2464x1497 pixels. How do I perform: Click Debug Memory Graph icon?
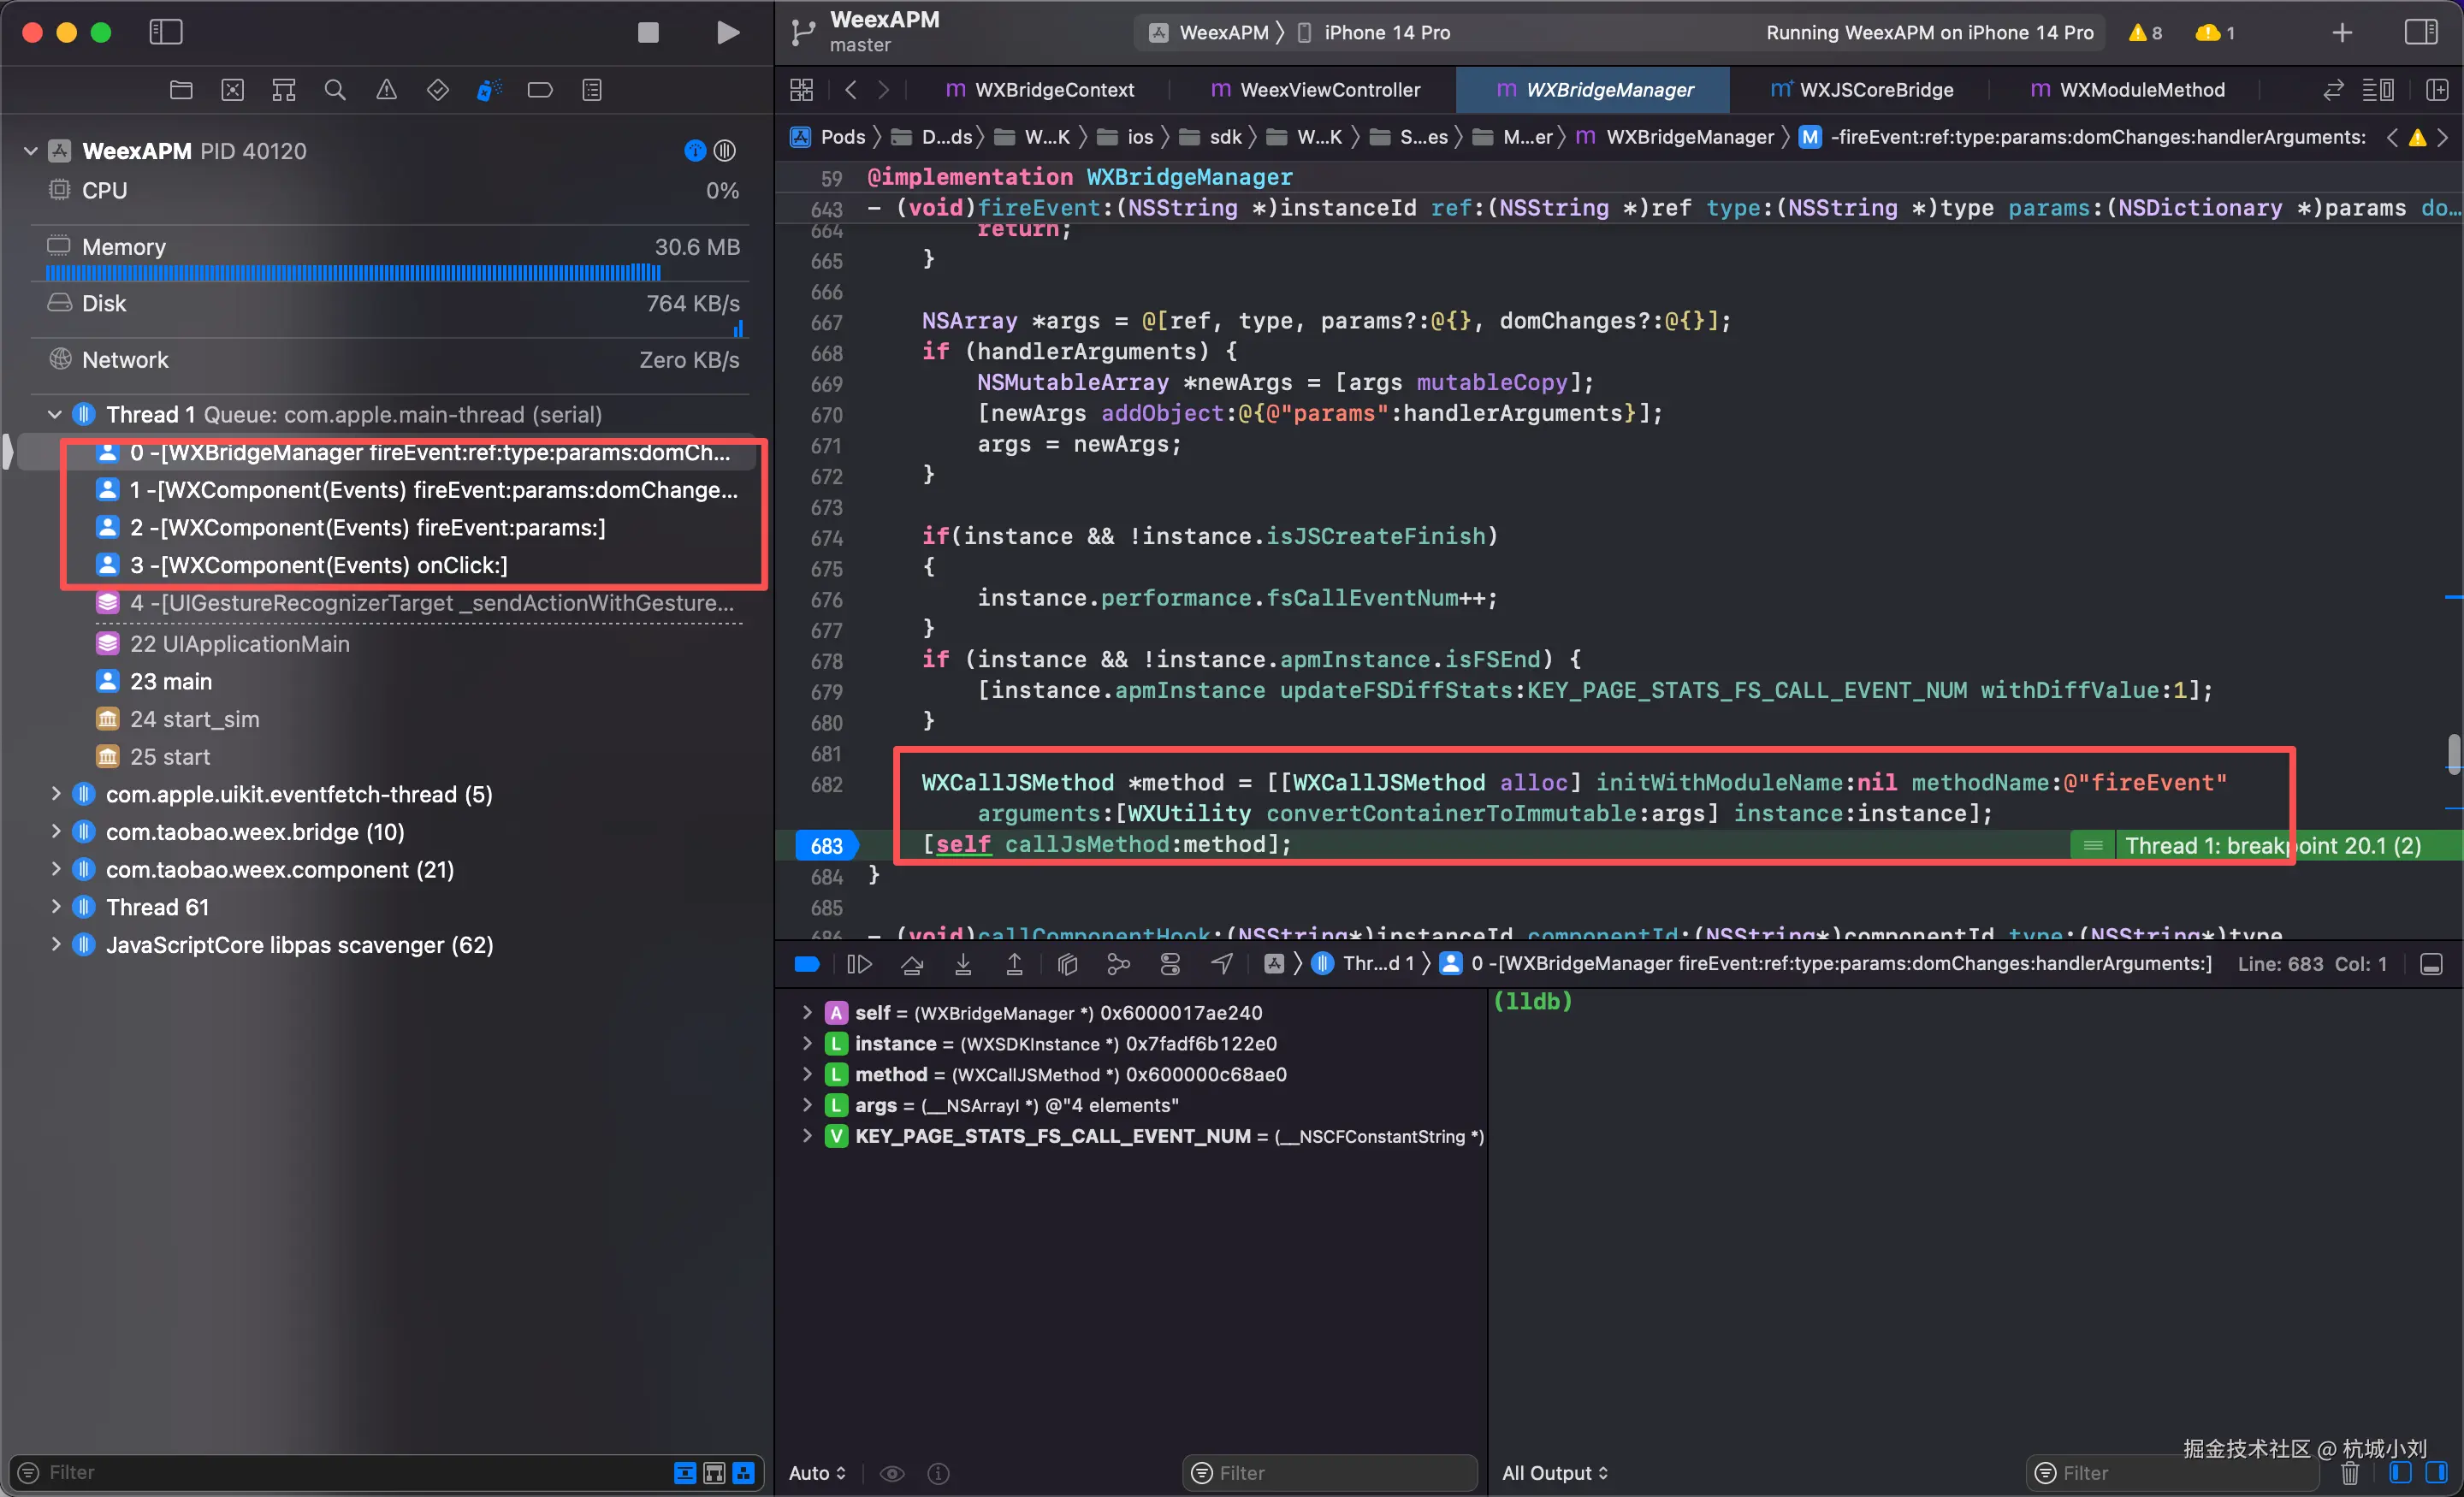point(1118,964)
